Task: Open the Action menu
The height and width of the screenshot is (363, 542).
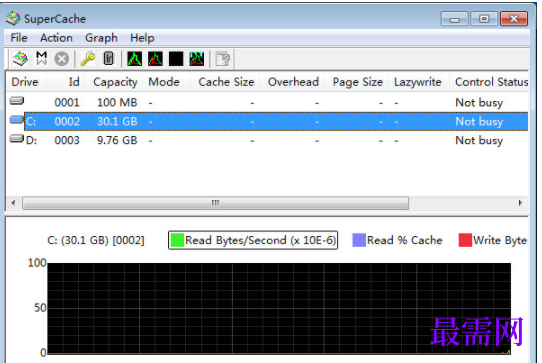Action: (56, 38)
